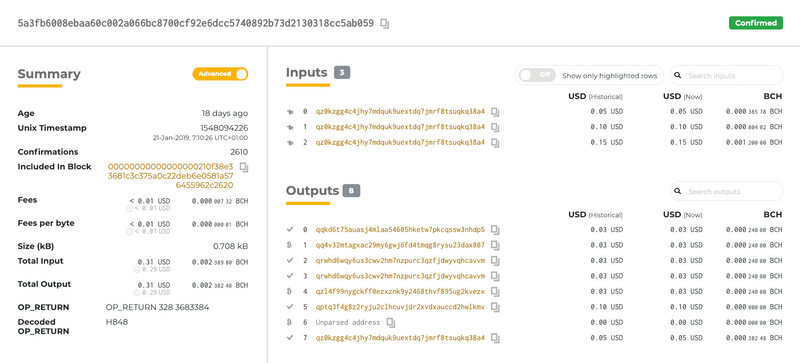Copy the qqkd6t75auasj4mlaa54605 output address
The width and height of the screenshot is (800, 363).
[495, 230]
